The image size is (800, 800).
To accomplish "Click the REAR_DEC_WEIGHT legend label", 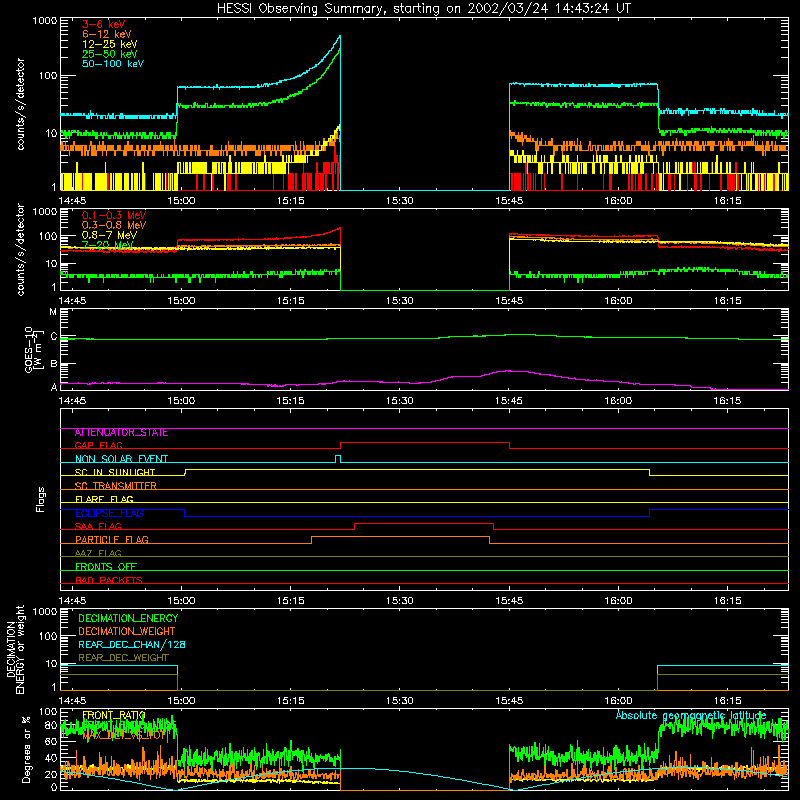I will 123,658.
